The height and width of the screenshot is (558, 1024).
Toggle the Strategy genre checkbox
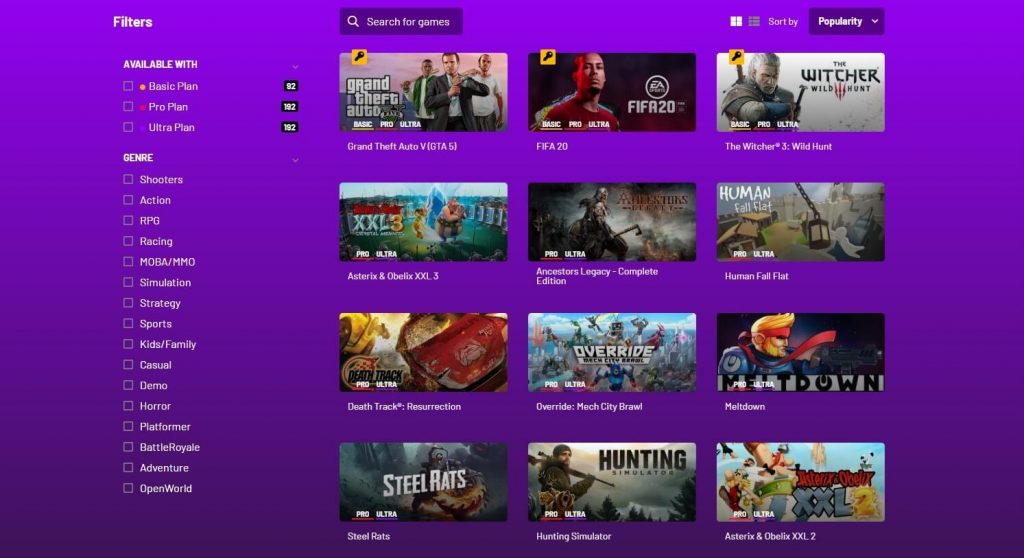(x=128, y=303)
